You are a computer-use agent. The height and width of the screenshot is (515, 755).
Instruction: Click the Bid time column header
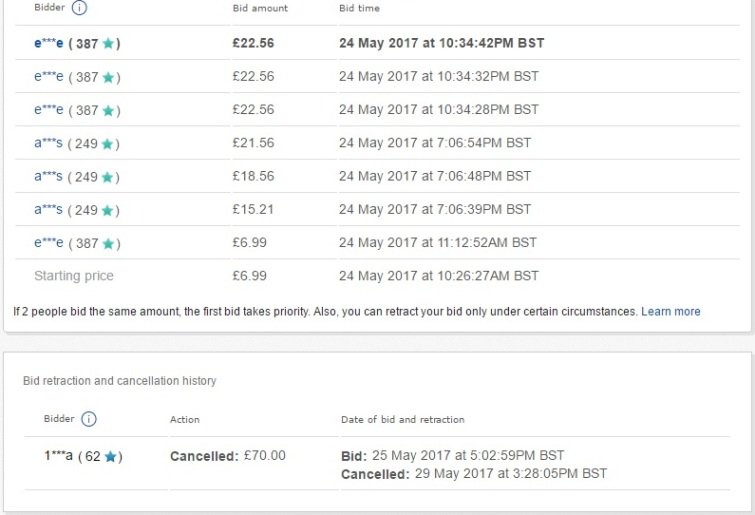click(x=359, y=8)
